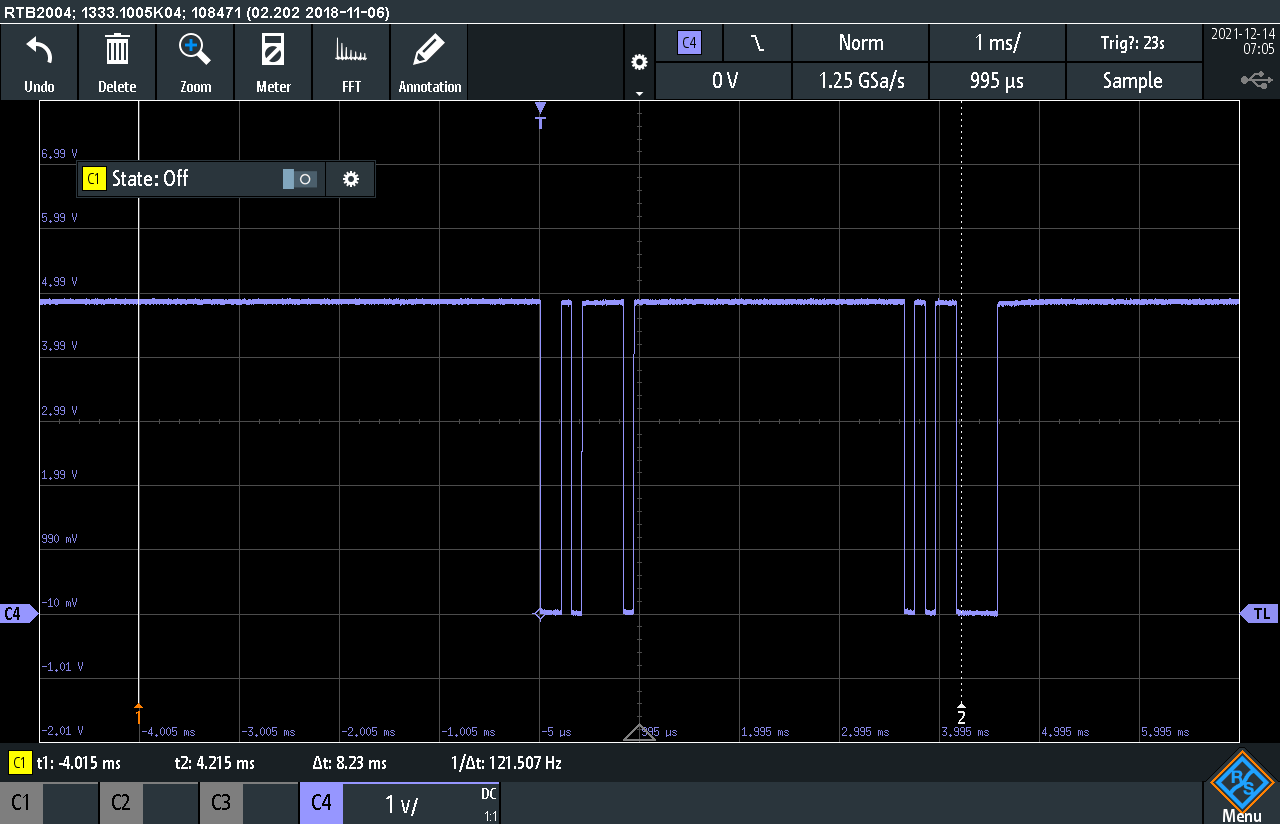Click the date and time display

(x=1243, y=41)
